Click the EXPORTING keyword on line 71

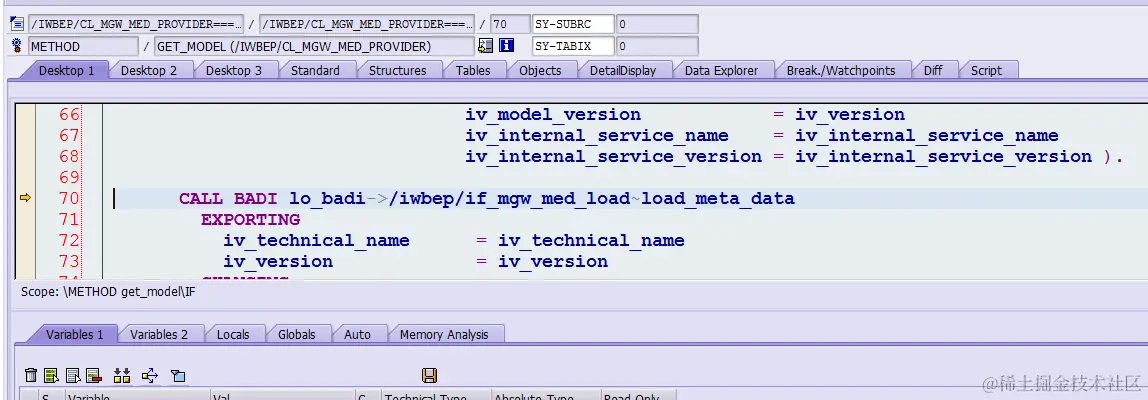[250, 220]
